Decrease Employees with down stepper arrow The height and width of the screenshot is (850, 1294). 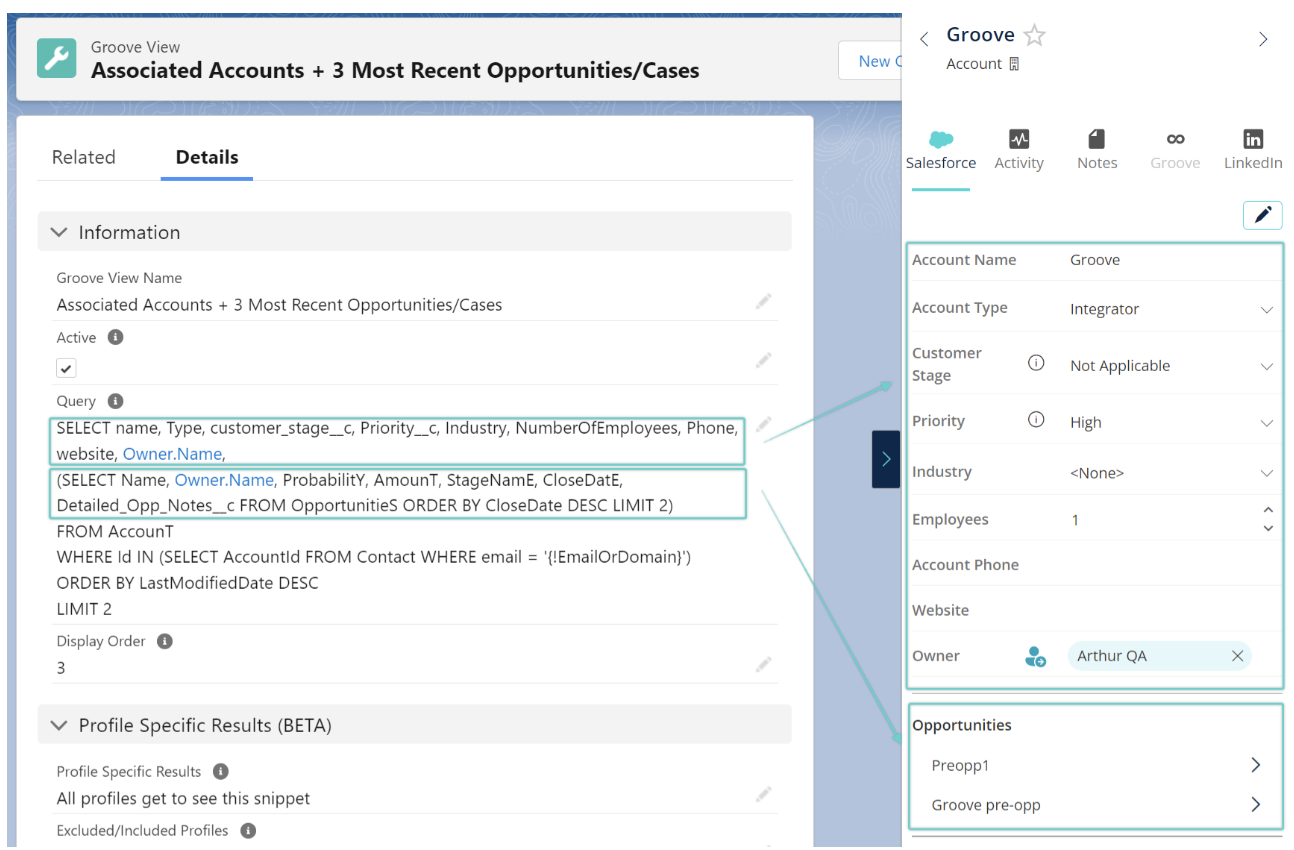1268,528
